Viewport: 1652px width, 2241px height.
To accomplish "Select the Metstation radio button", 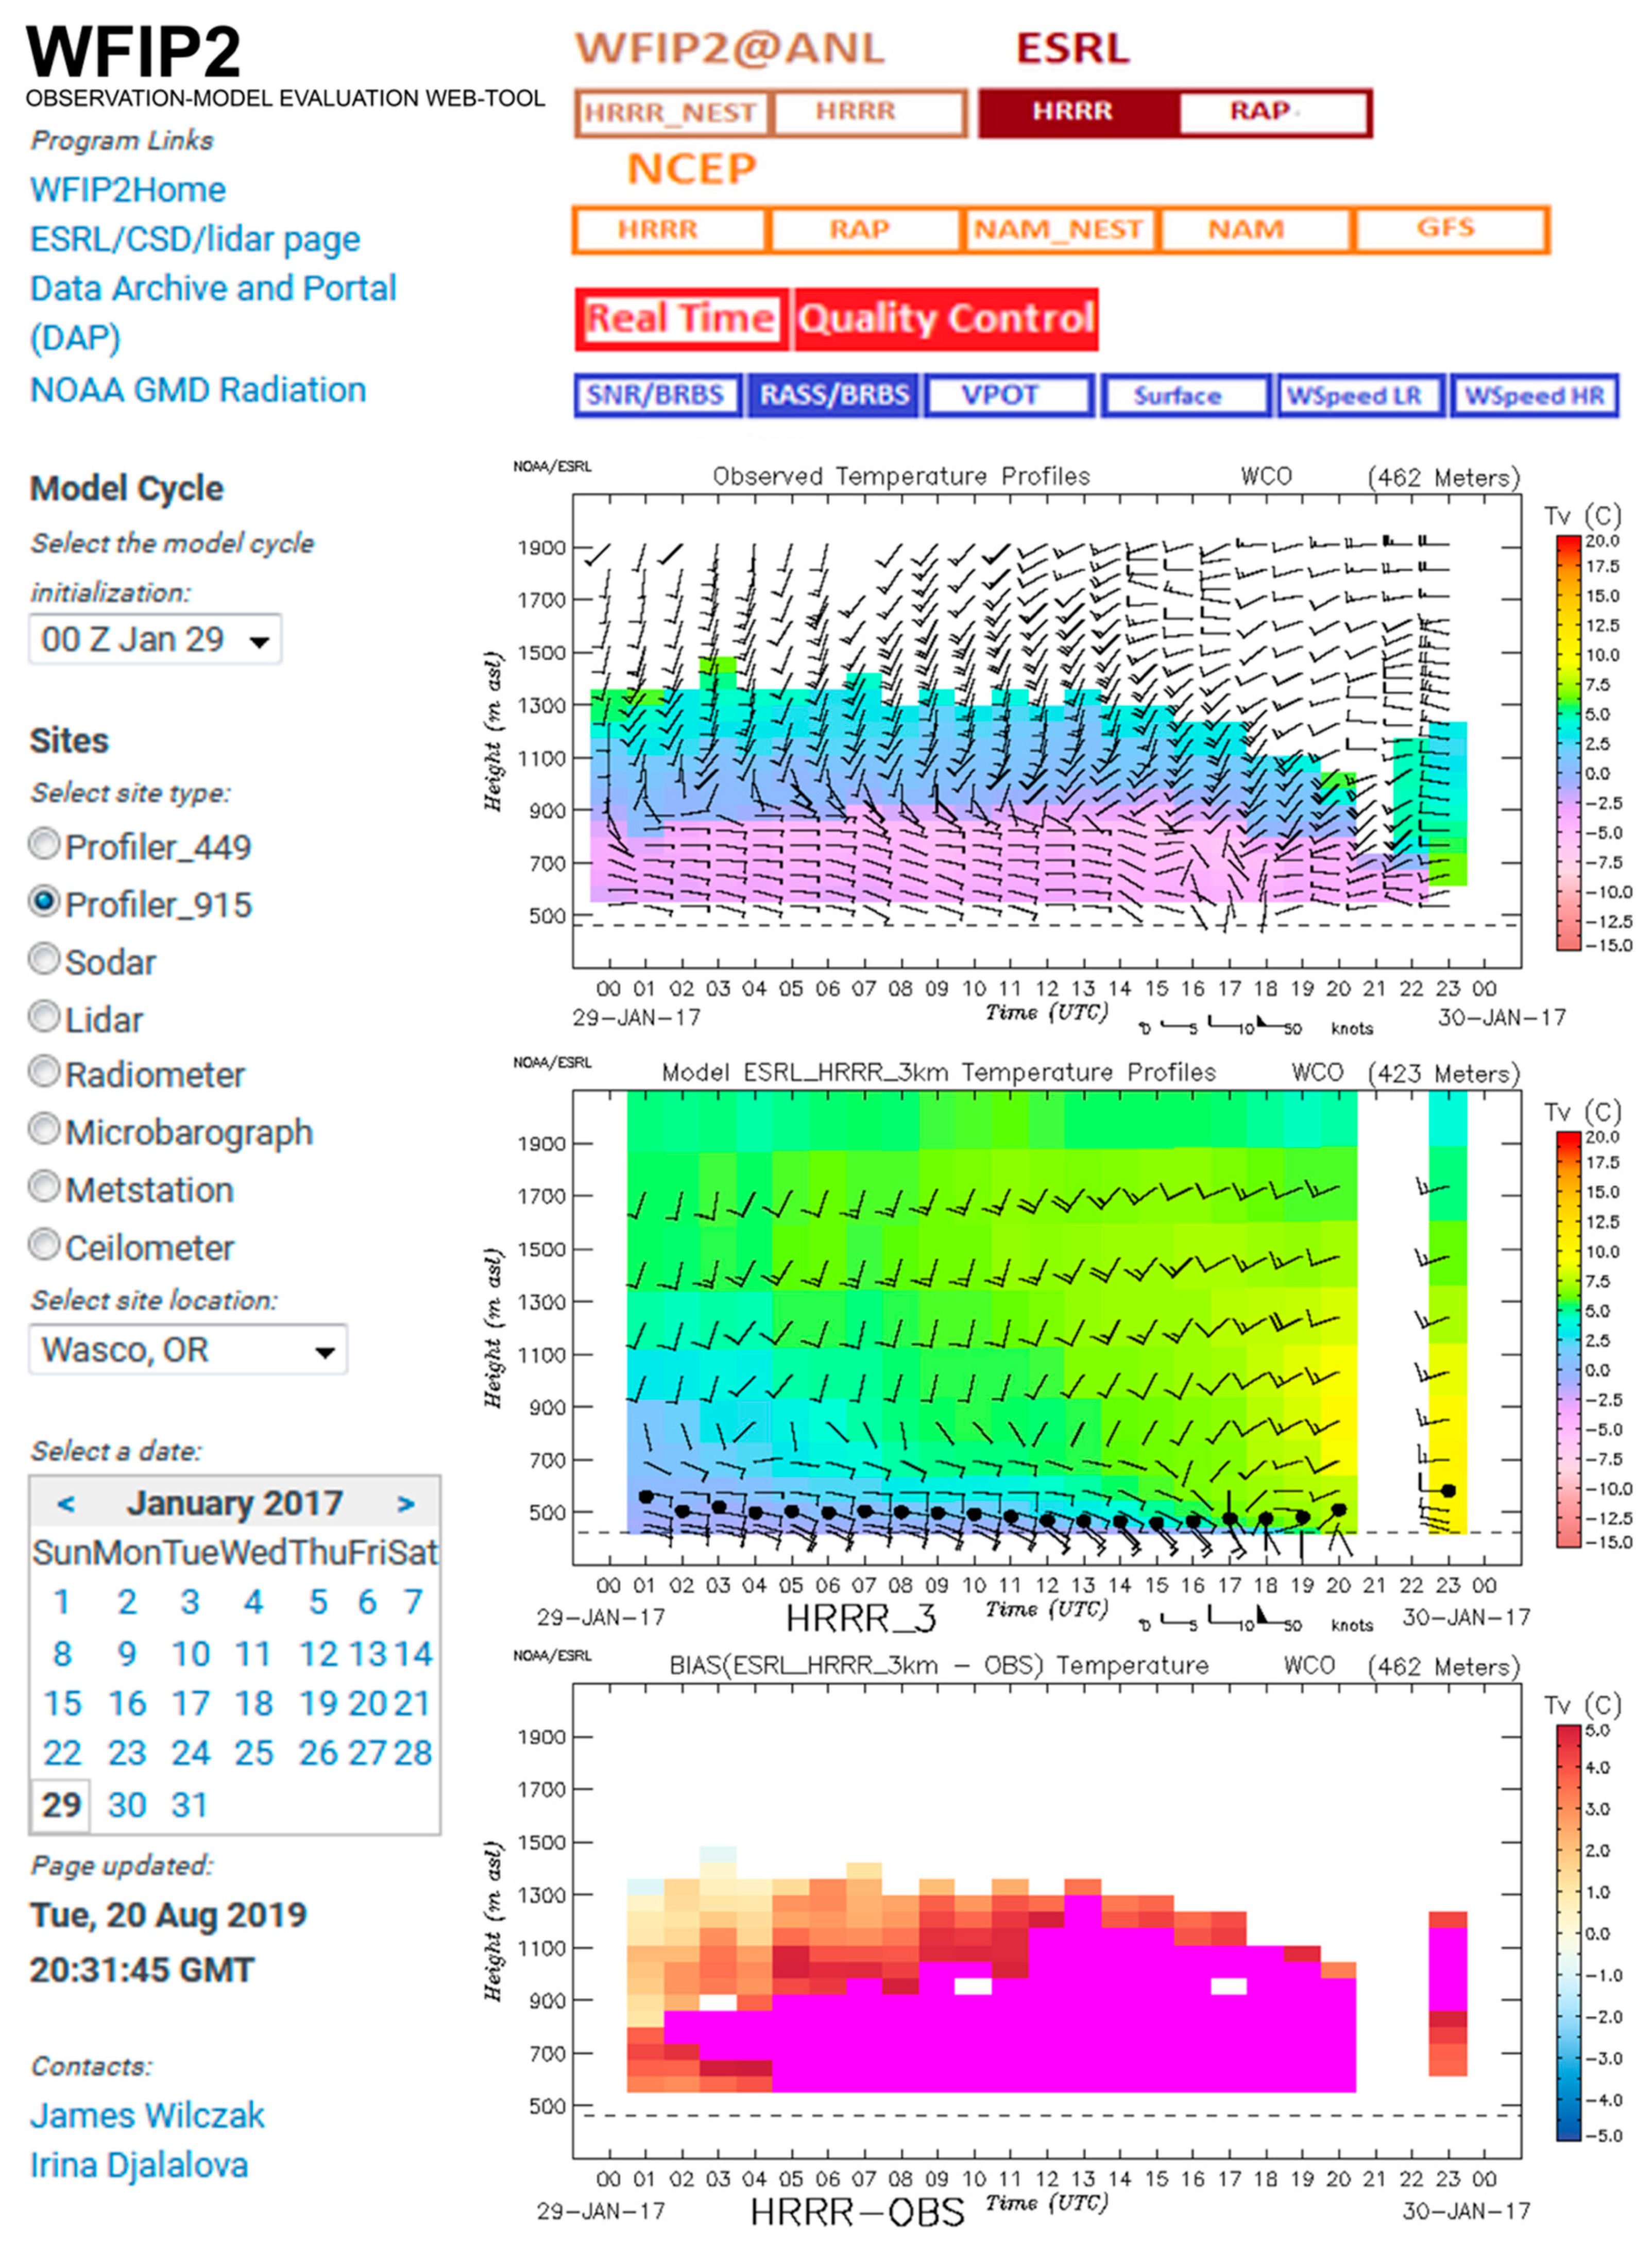I will point(44,1187).
